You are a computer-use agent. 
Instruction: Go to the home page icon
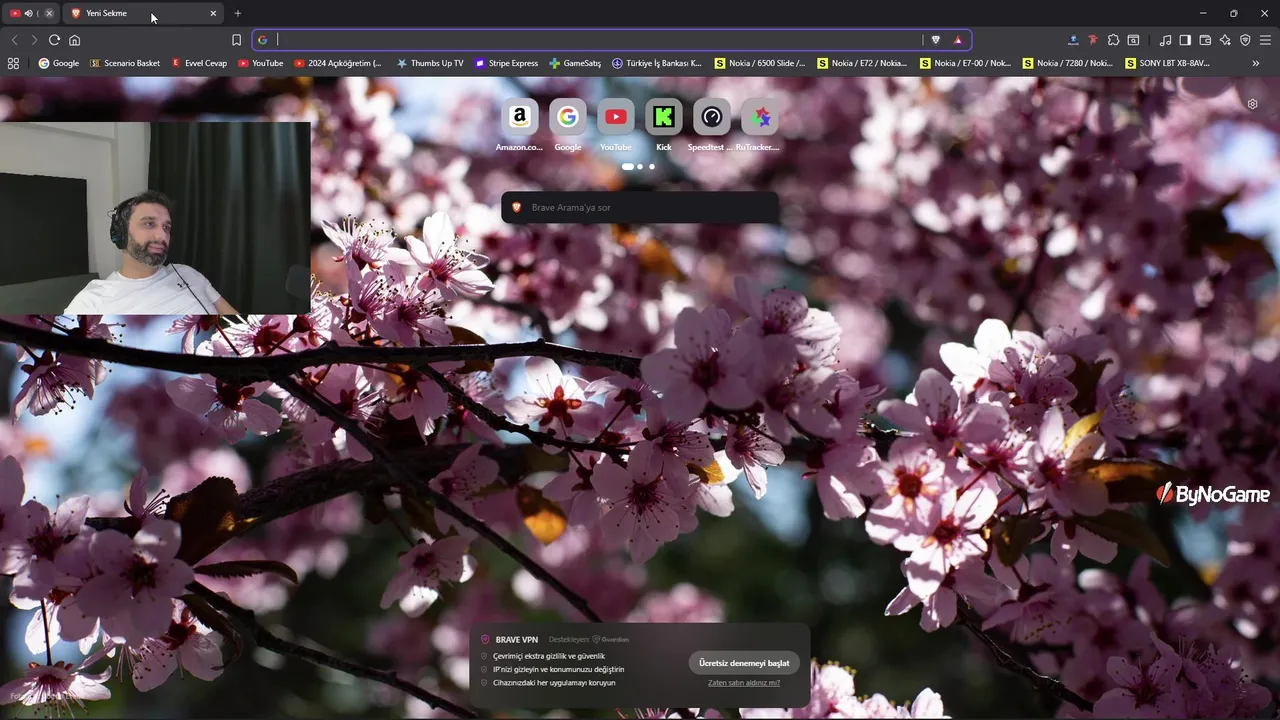[74, 40]
